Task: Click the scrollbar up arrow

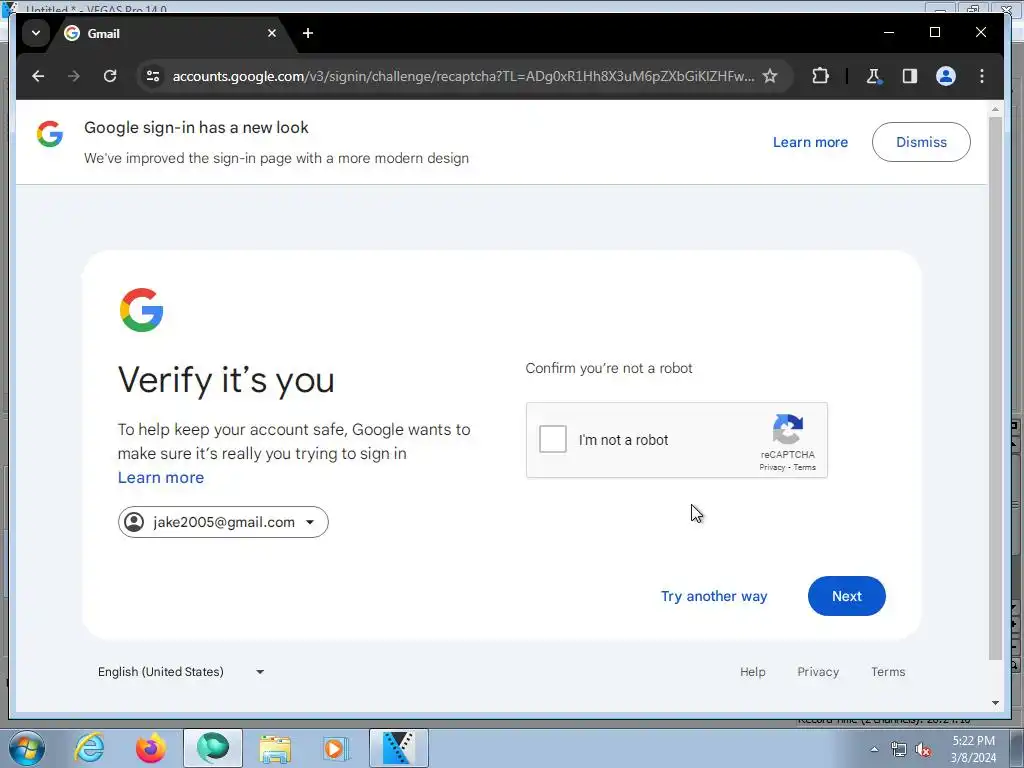Action: click(x=995, y=109)
